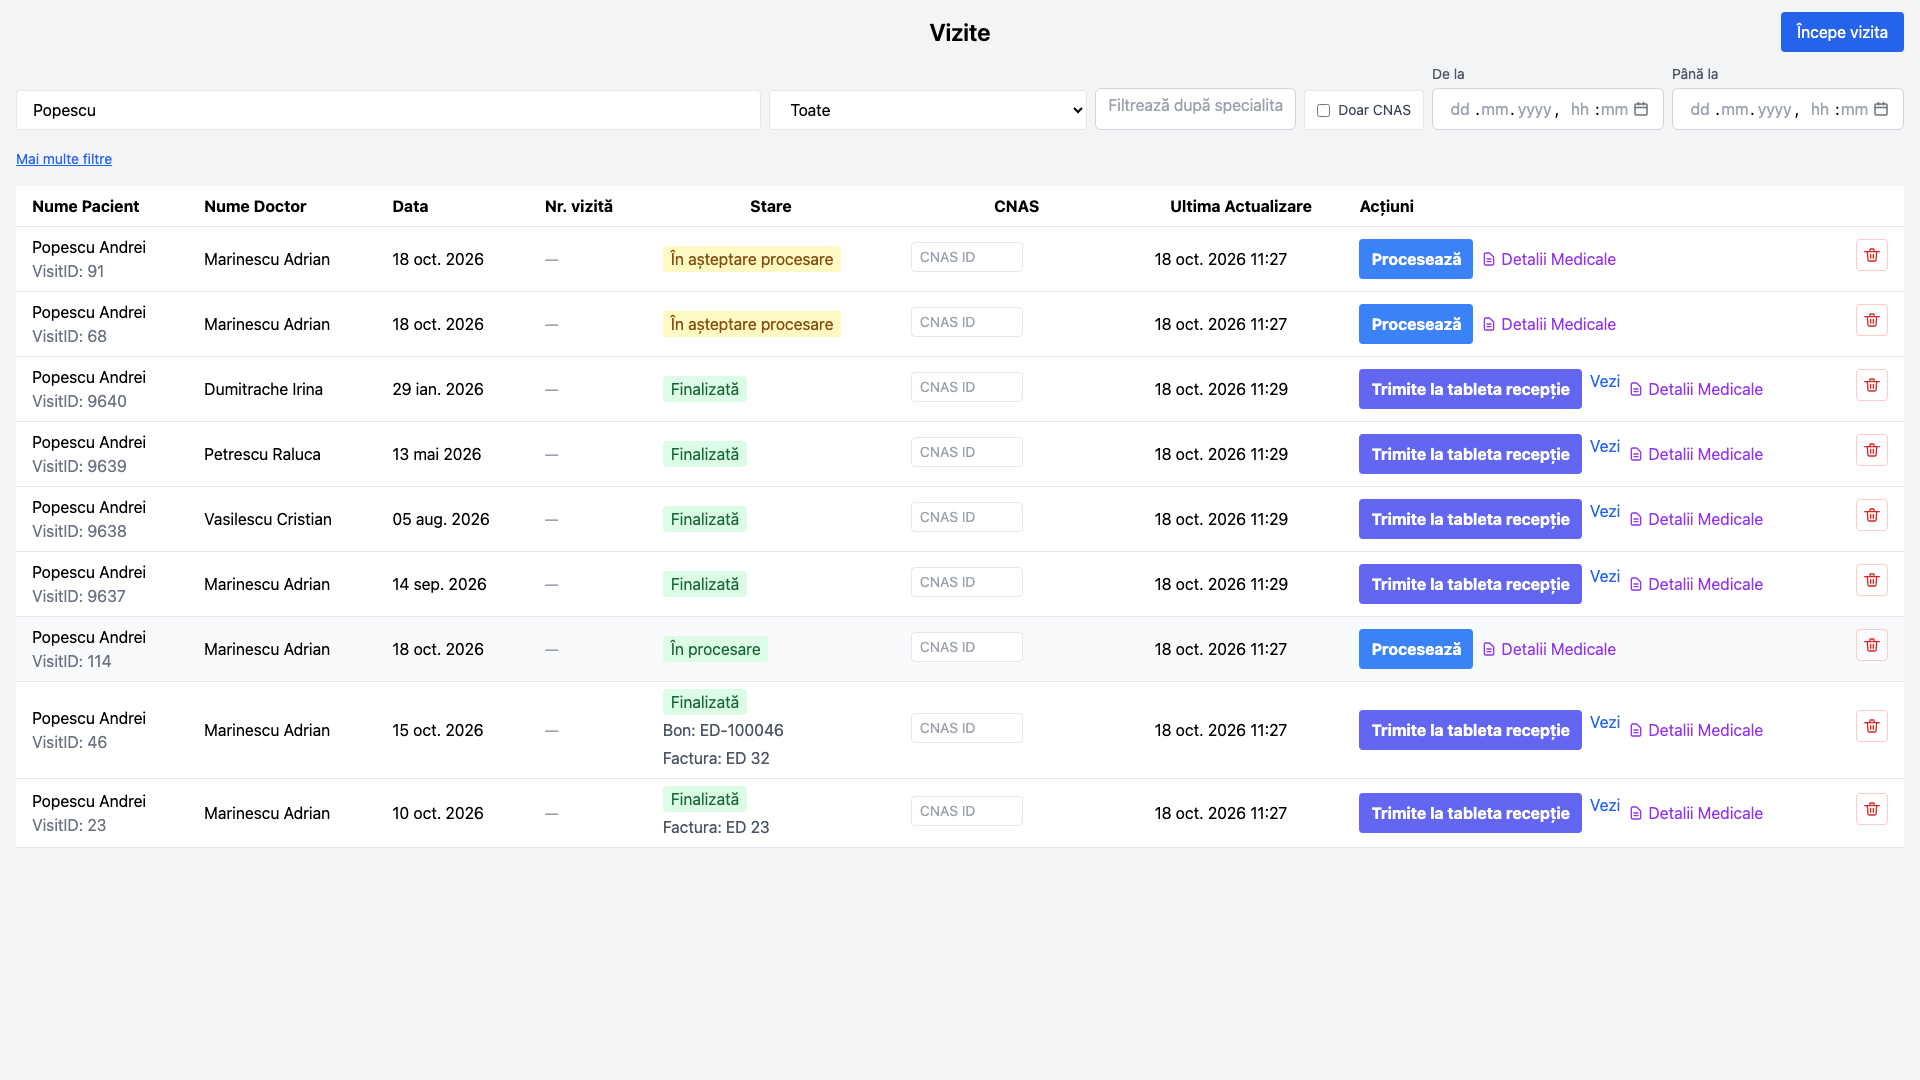Trimite la tableta recepție for VisitID 23
This screenshot has height=1080, width=1920.
pos(1470,813)
